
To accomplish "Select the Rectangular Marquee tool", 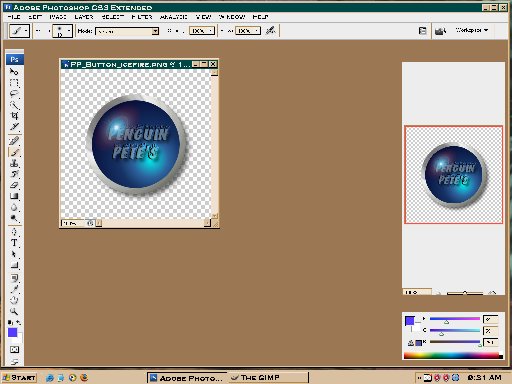I will pos(14,83).
